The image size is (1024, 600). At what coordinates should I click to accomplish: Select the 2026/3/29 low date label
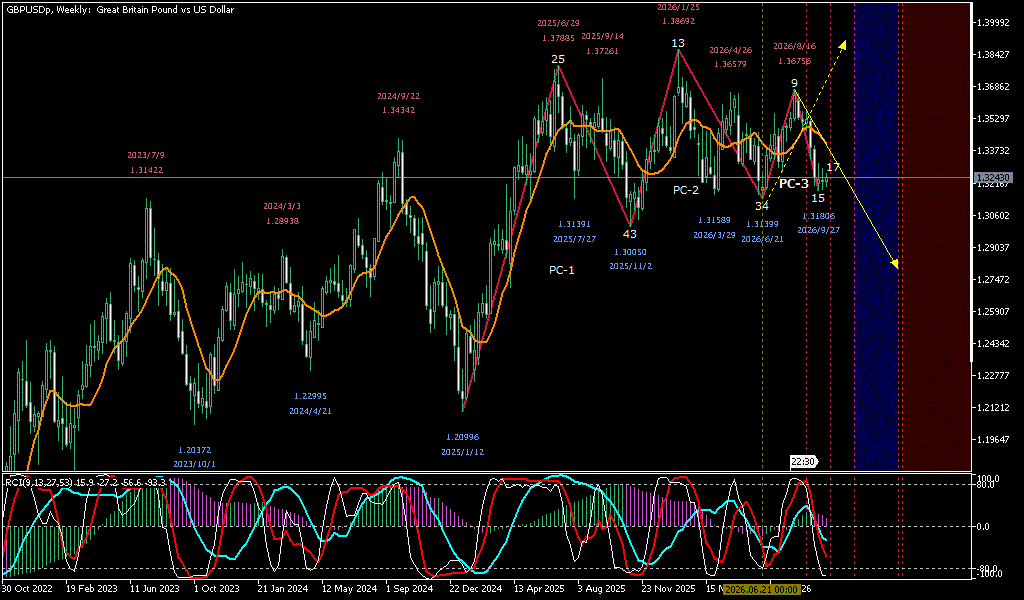tap(714, 234)
